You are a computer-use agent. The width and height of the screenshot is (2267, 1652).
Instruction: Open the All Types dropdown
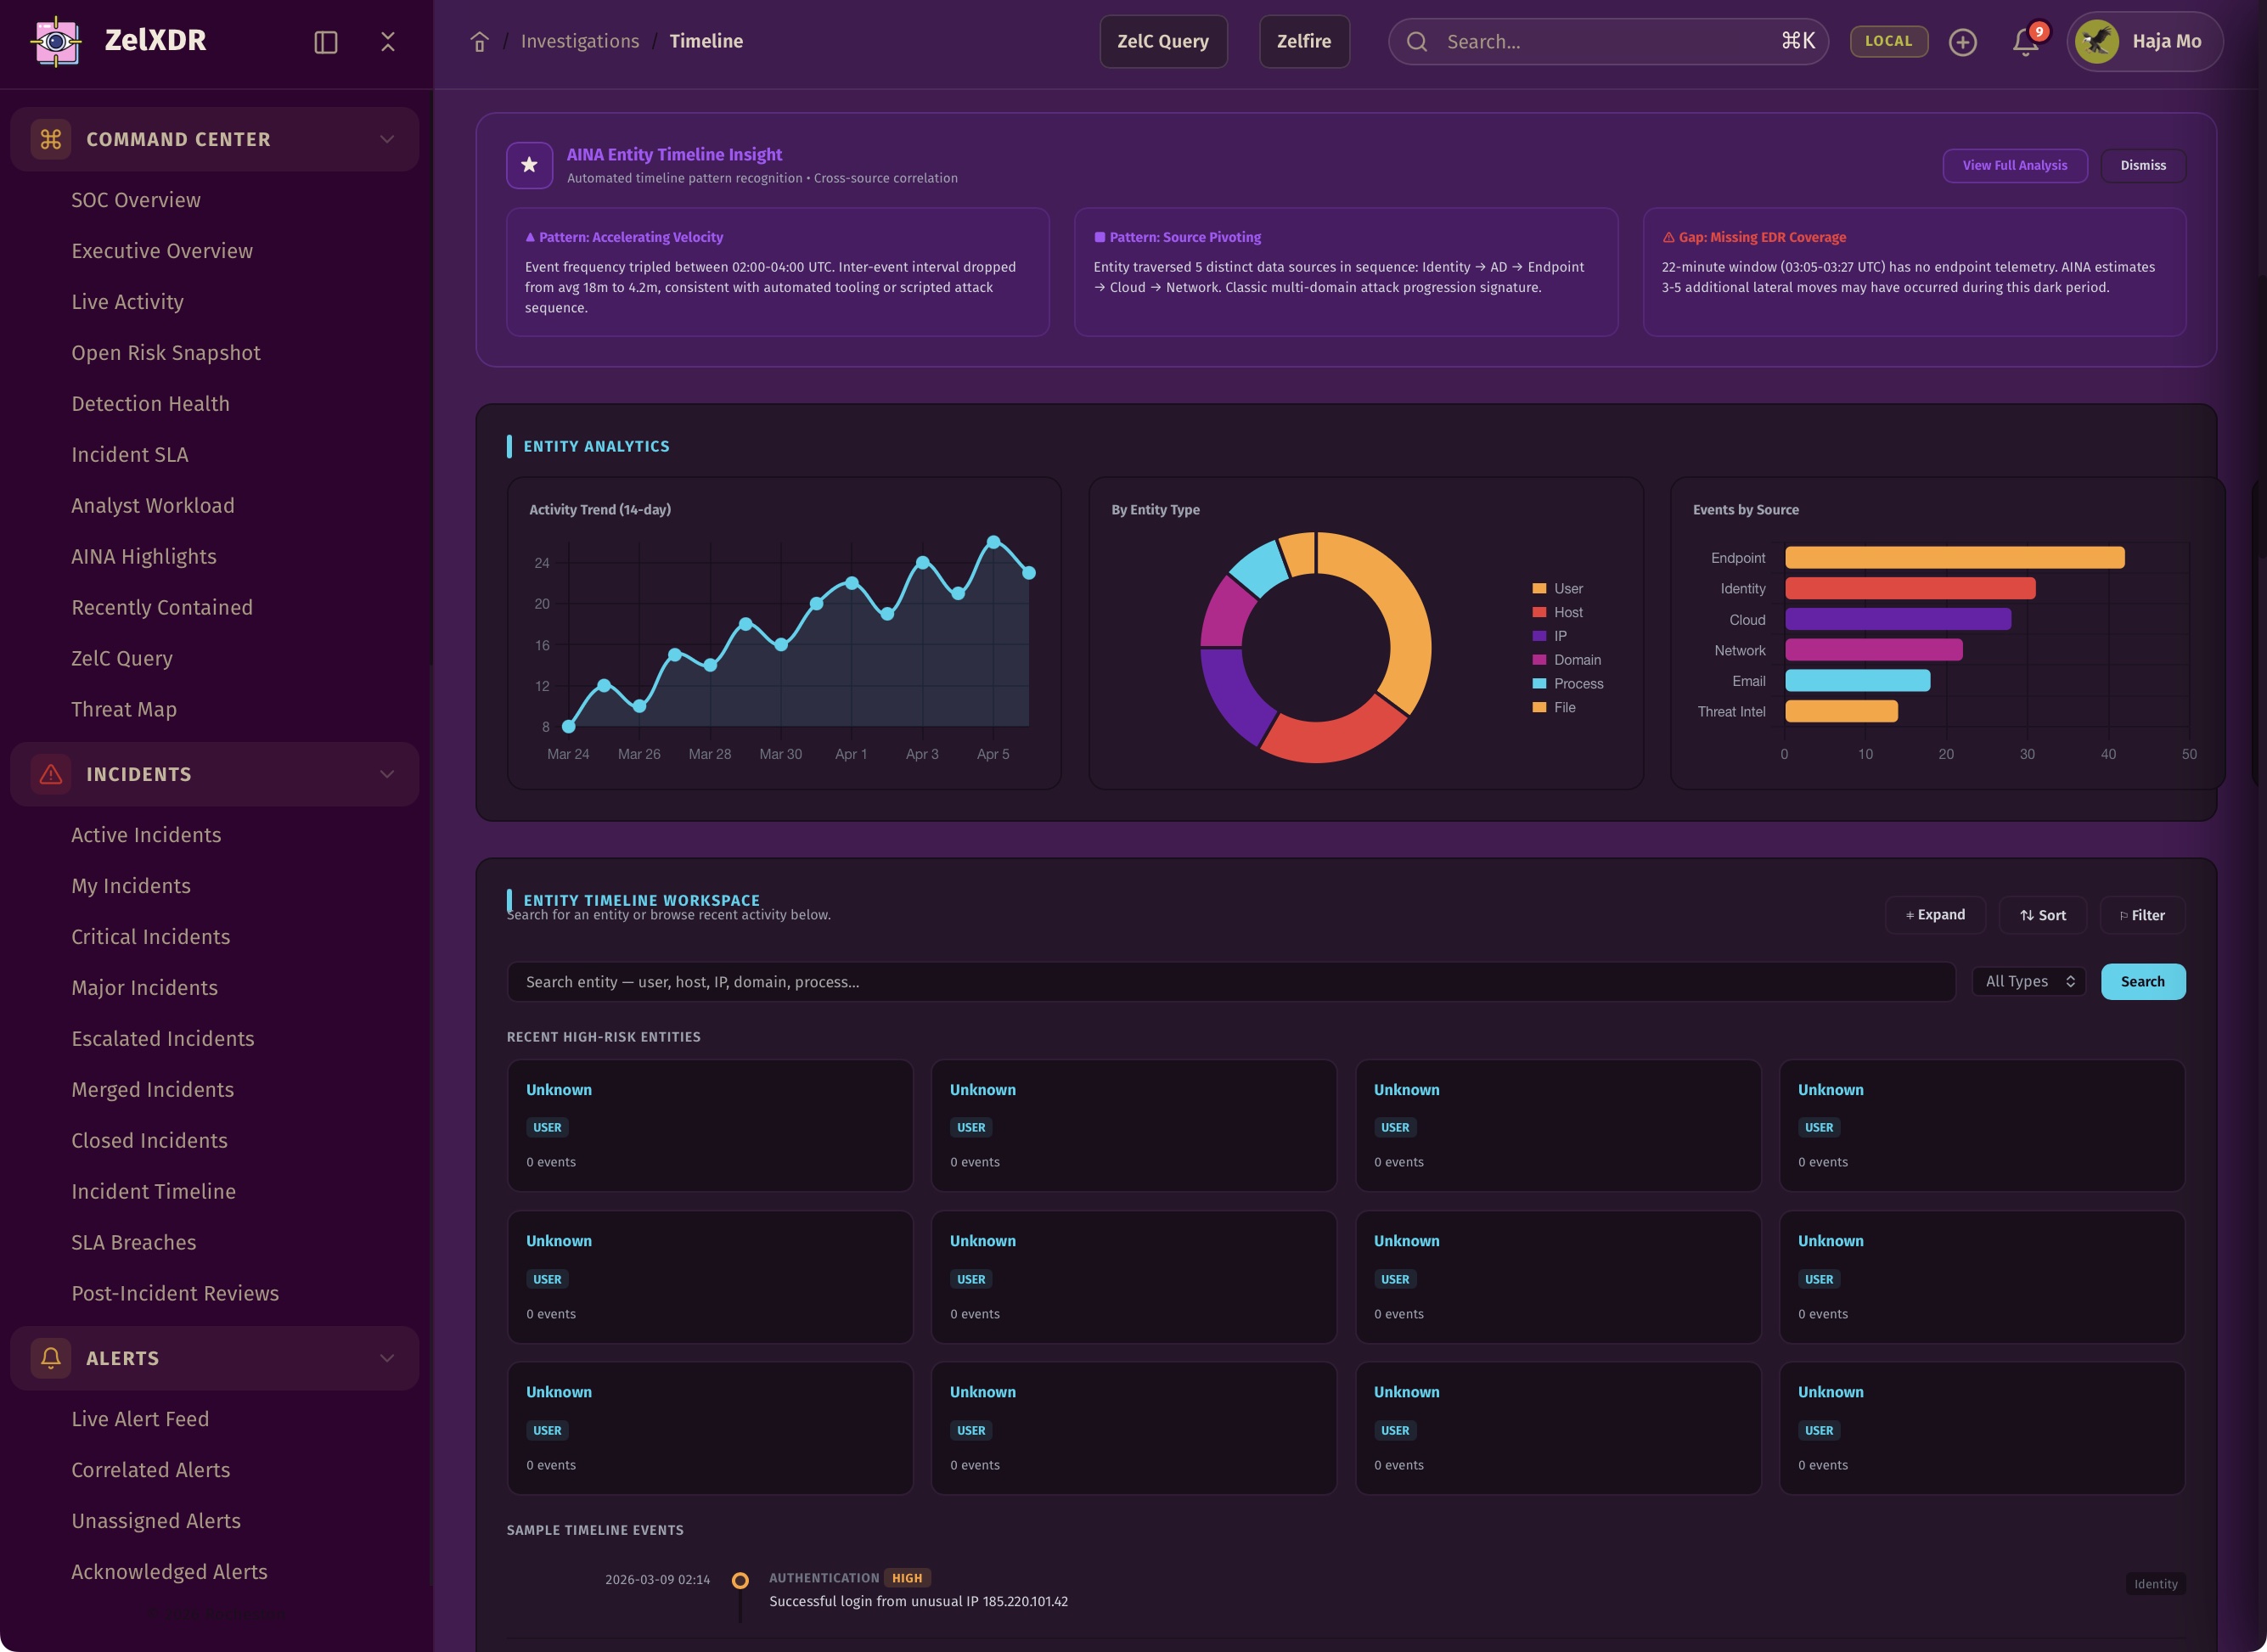(2028, 982)
